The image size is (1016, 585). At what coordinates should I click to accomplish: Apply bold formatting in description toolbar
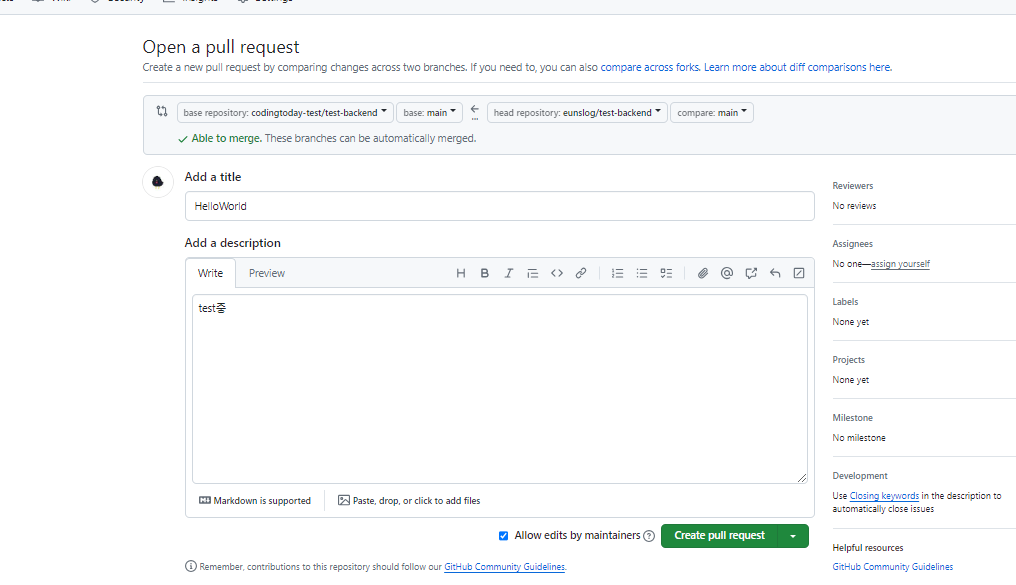click(x=485, y=273)
